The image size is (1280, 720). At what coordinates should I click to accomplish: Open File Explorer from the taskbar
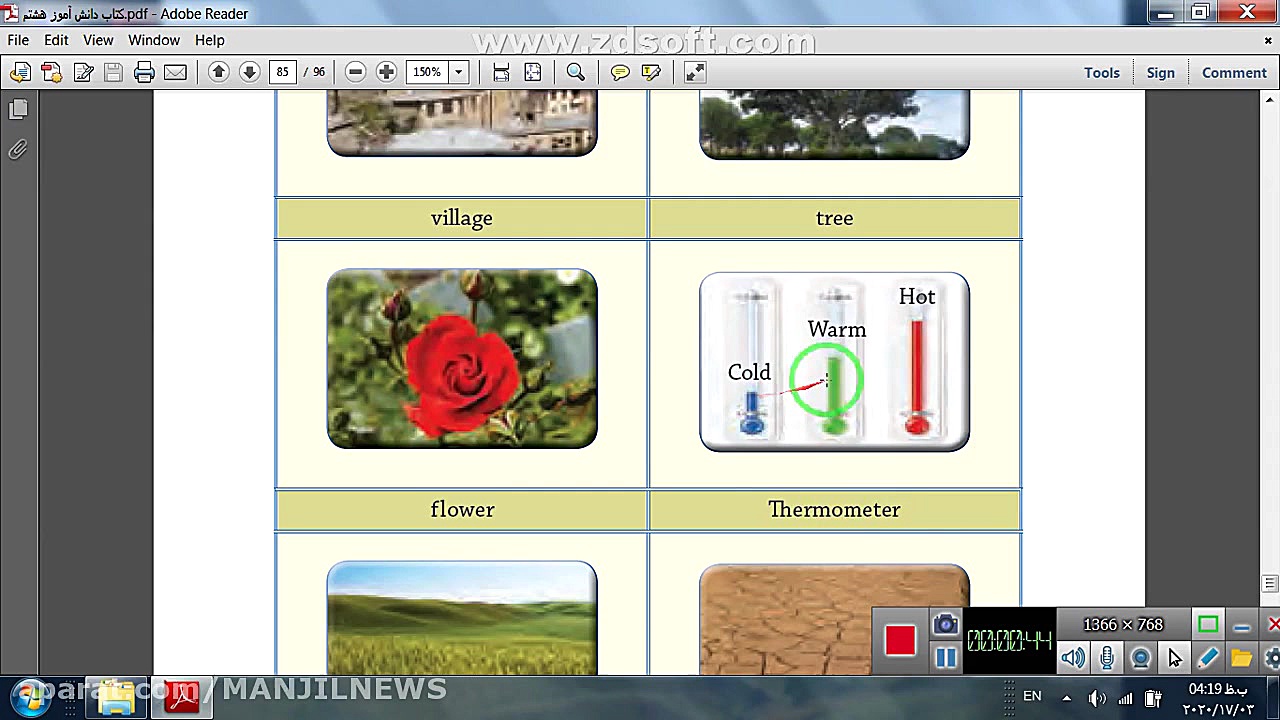[116, 697]
